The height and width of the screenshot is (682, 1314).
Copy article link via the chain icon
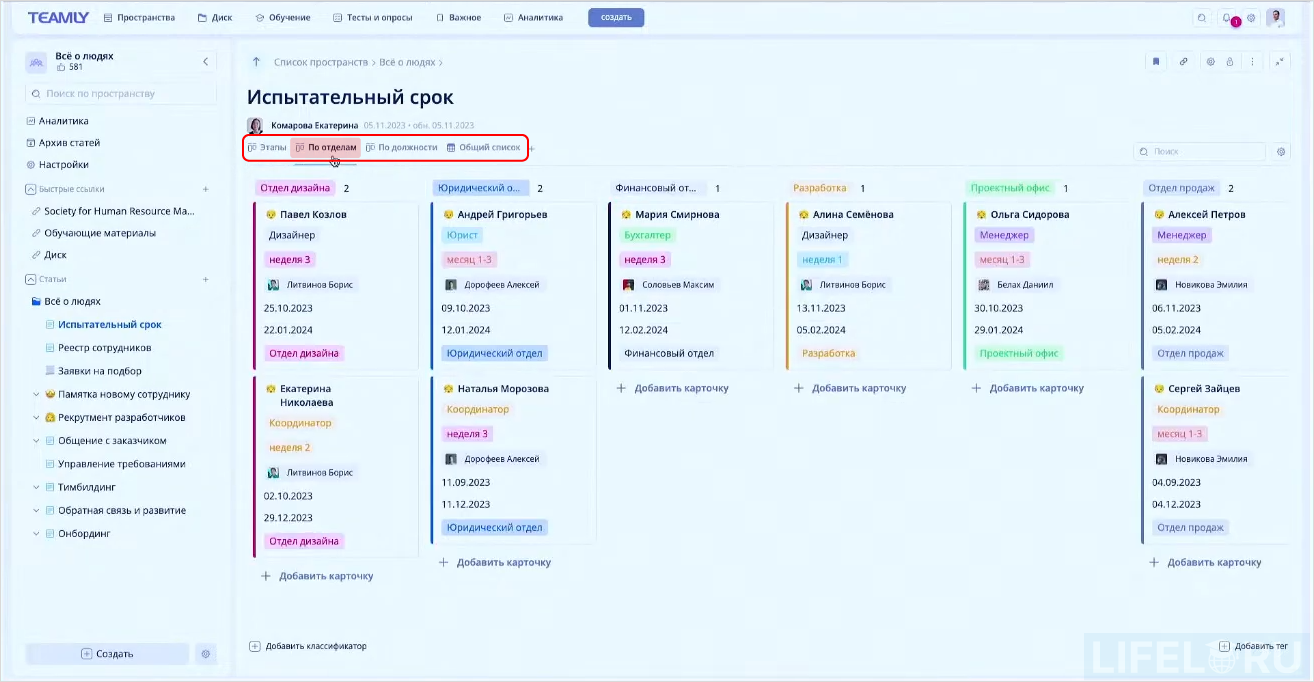tap(1184, 61)
